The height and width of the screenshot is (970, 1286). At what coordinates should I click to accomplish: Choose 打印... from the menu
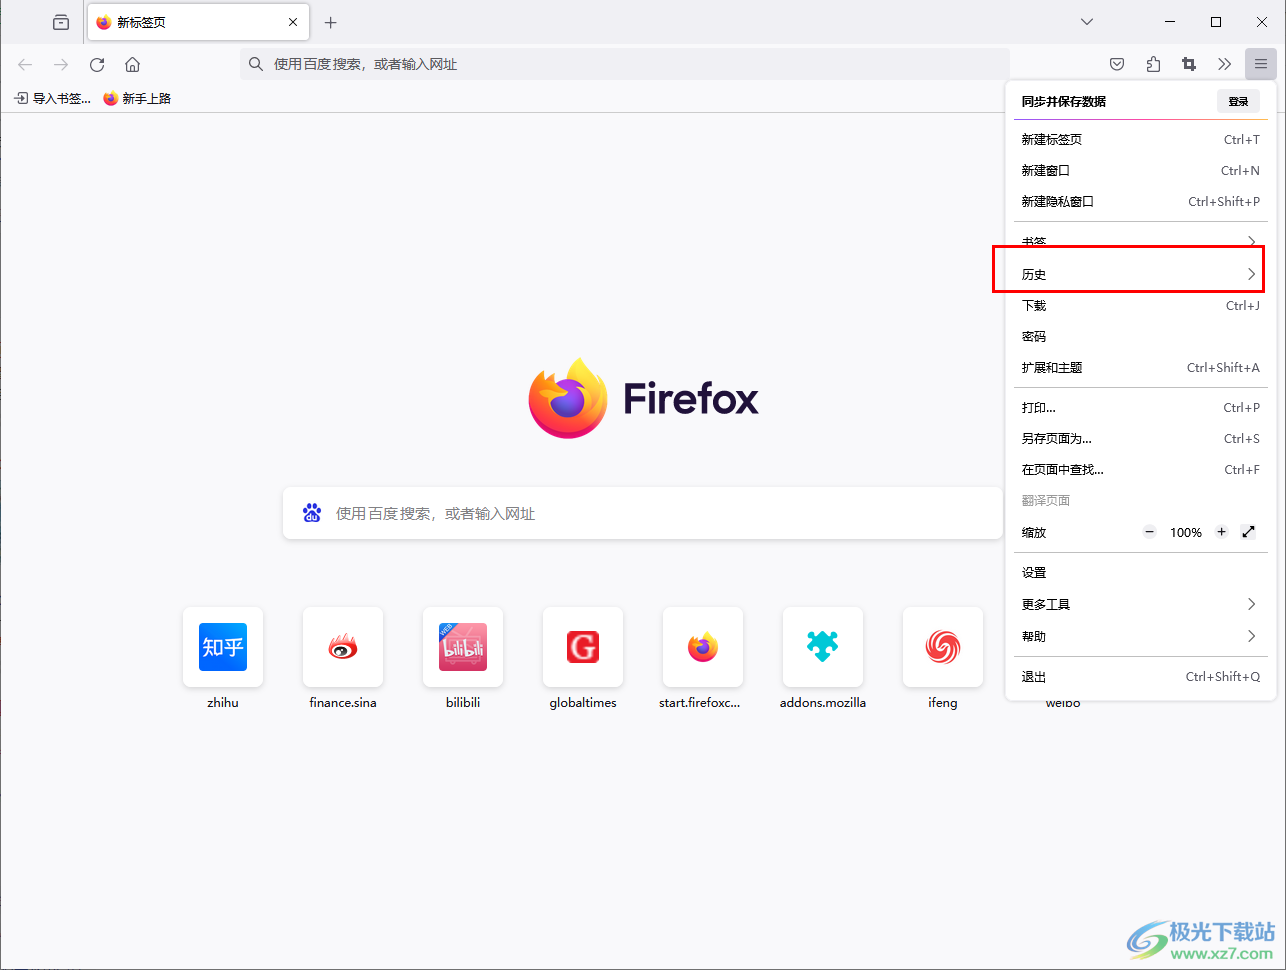1140,407
